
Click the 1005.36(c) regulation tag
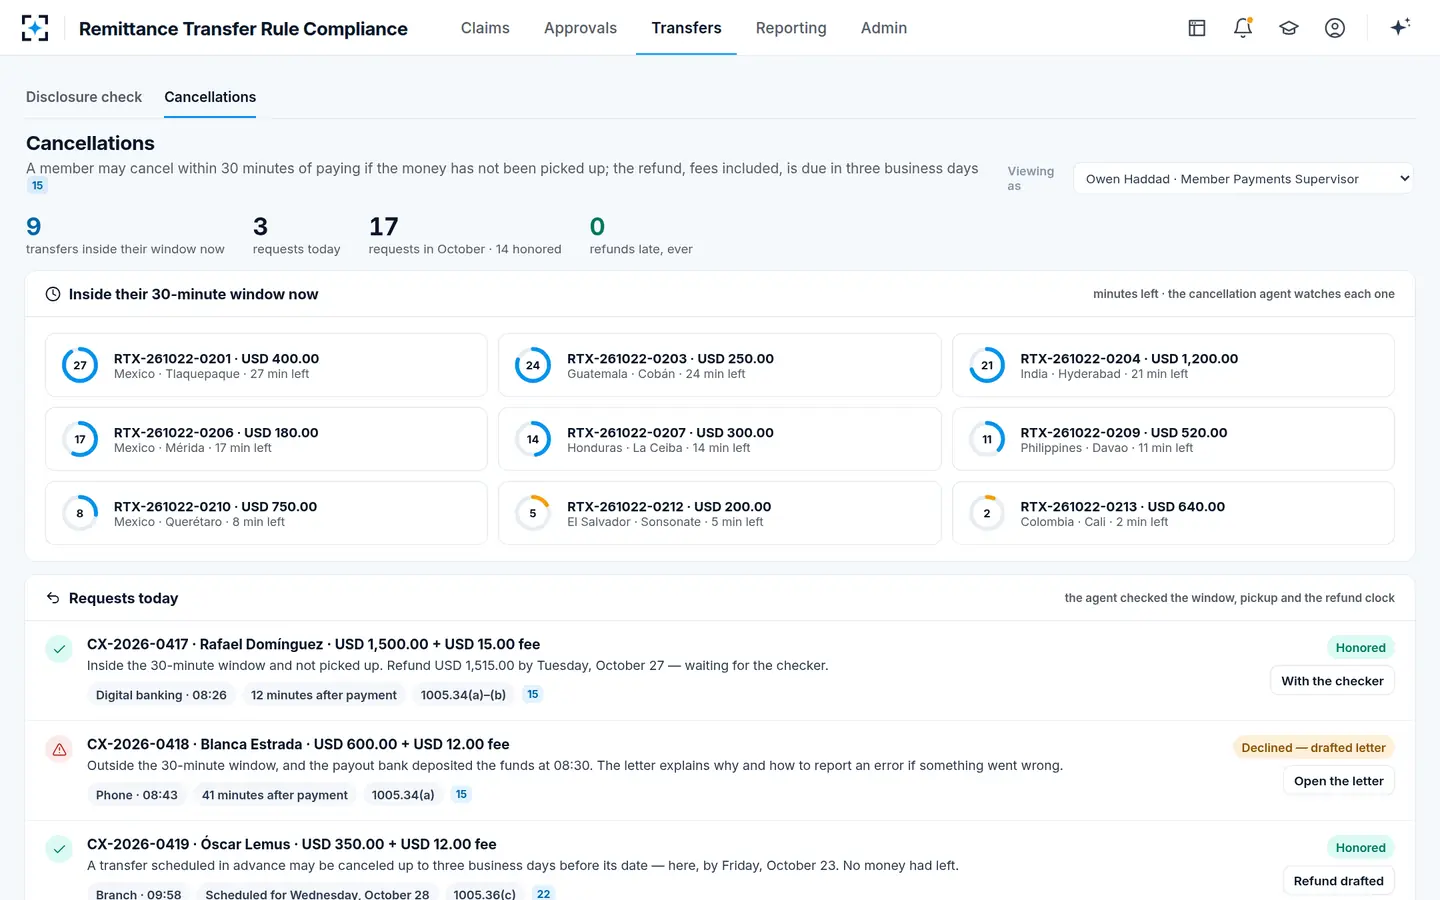click(x=484, y=893)
